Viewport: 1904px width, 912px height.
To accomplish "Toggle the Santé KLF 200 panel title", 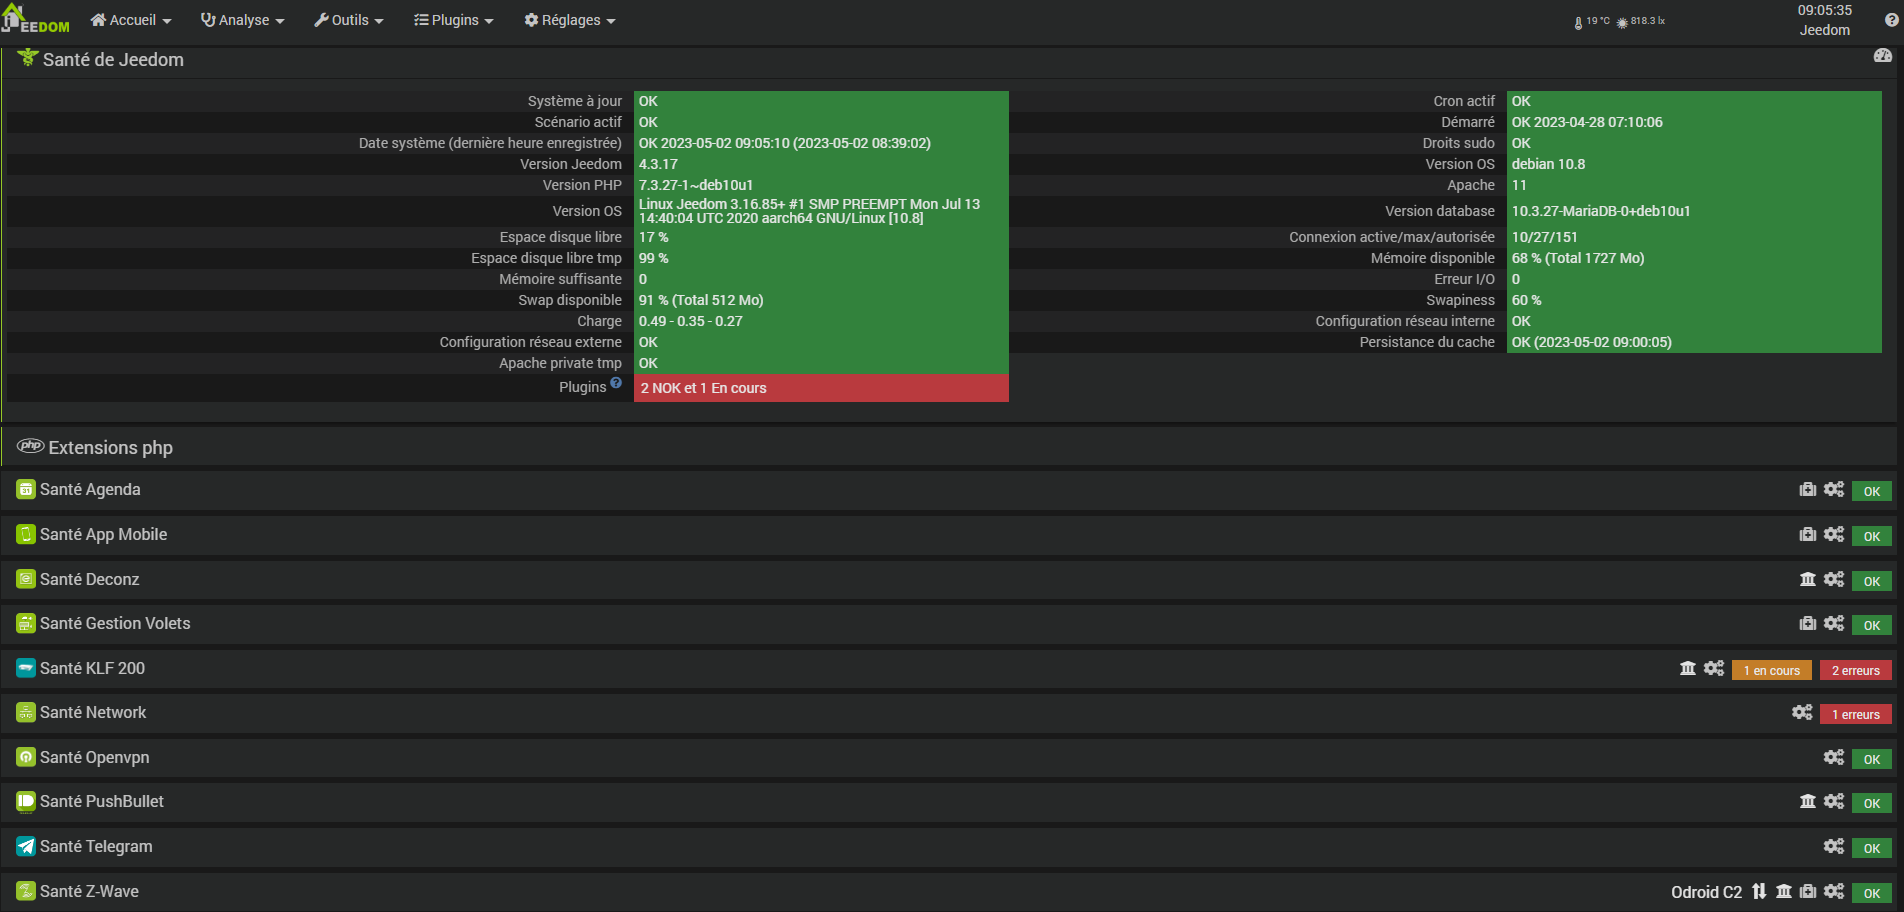I will tap(93, 668).
